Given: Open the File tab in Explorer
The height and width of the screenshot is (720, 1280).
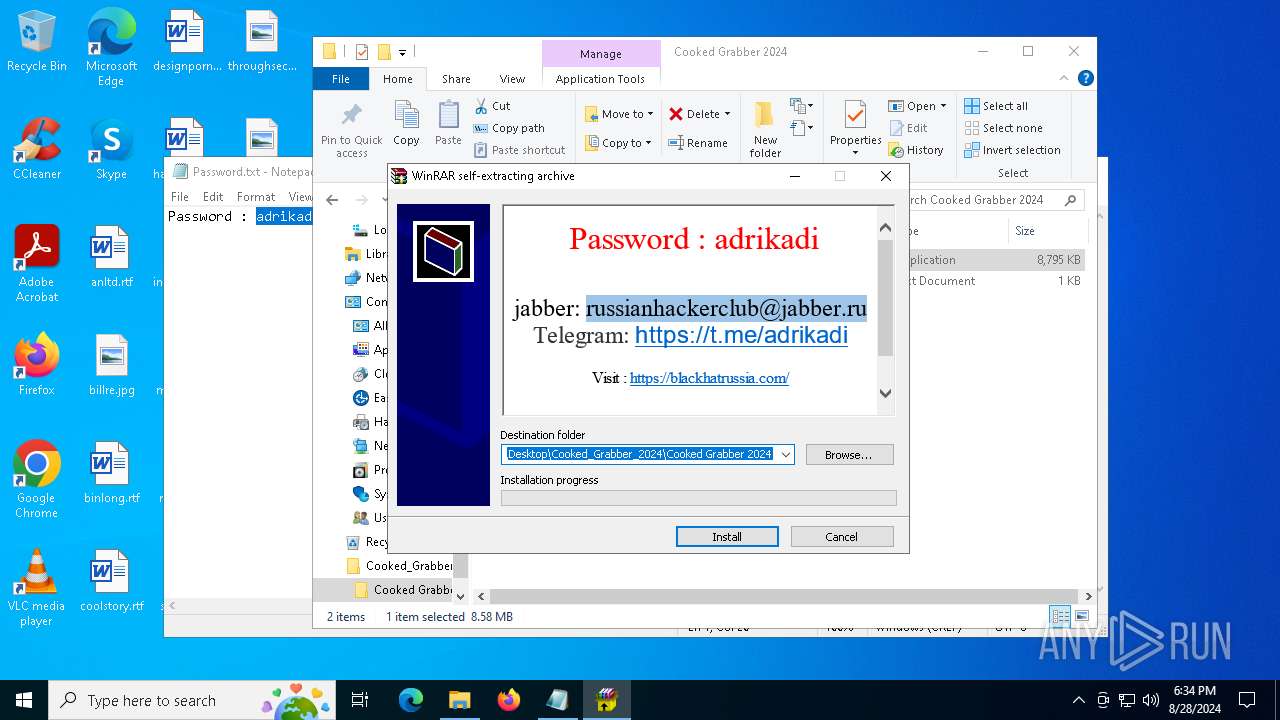Looking at the screenshot, I should point(341,79).
